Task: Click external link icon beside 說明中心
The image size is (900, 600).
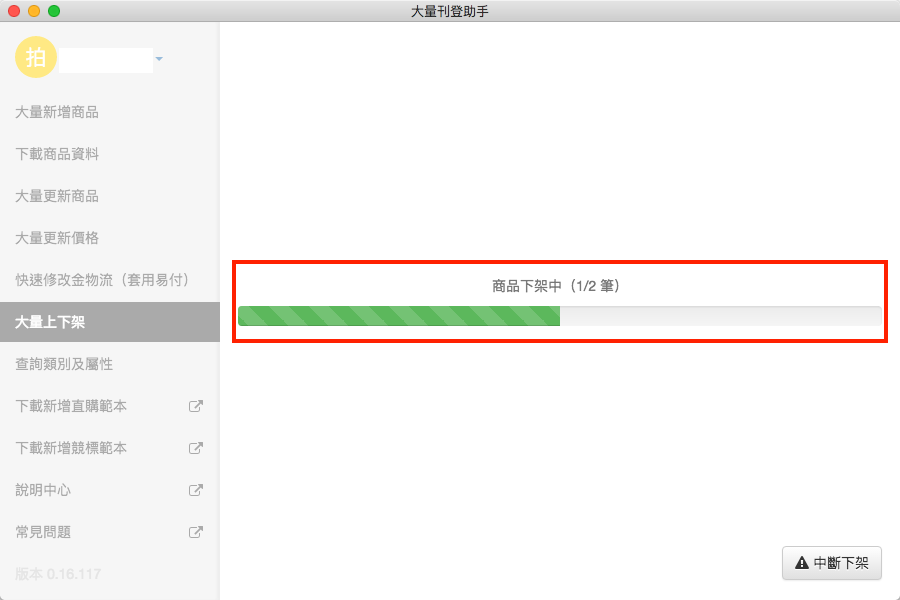Action: tap(196, 490)
